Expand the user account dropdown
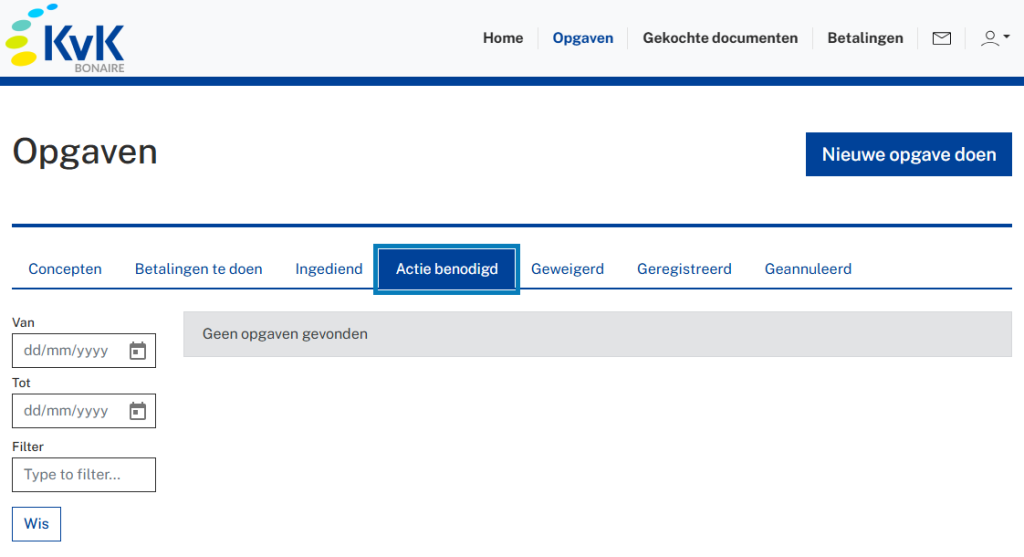The width and height of the screenshot is (1024, 557). coord(994,39)
